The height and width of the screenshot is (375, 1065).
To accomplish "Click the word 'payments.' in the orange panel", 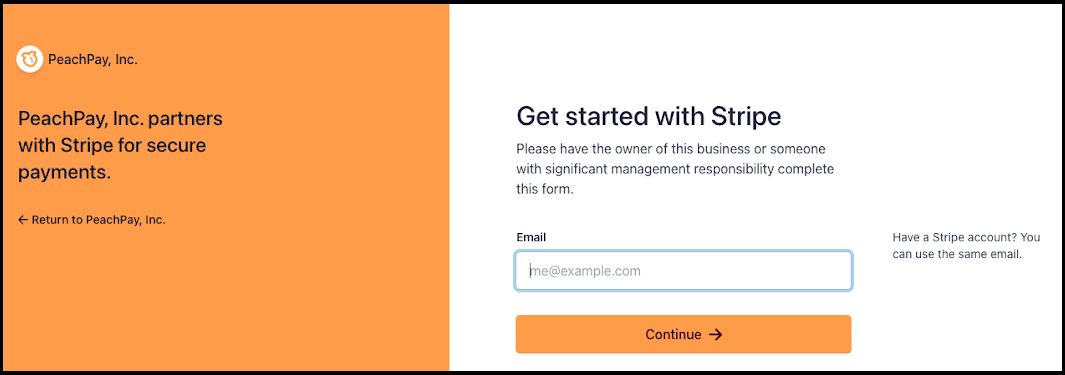I will click(x=65, y=173).
